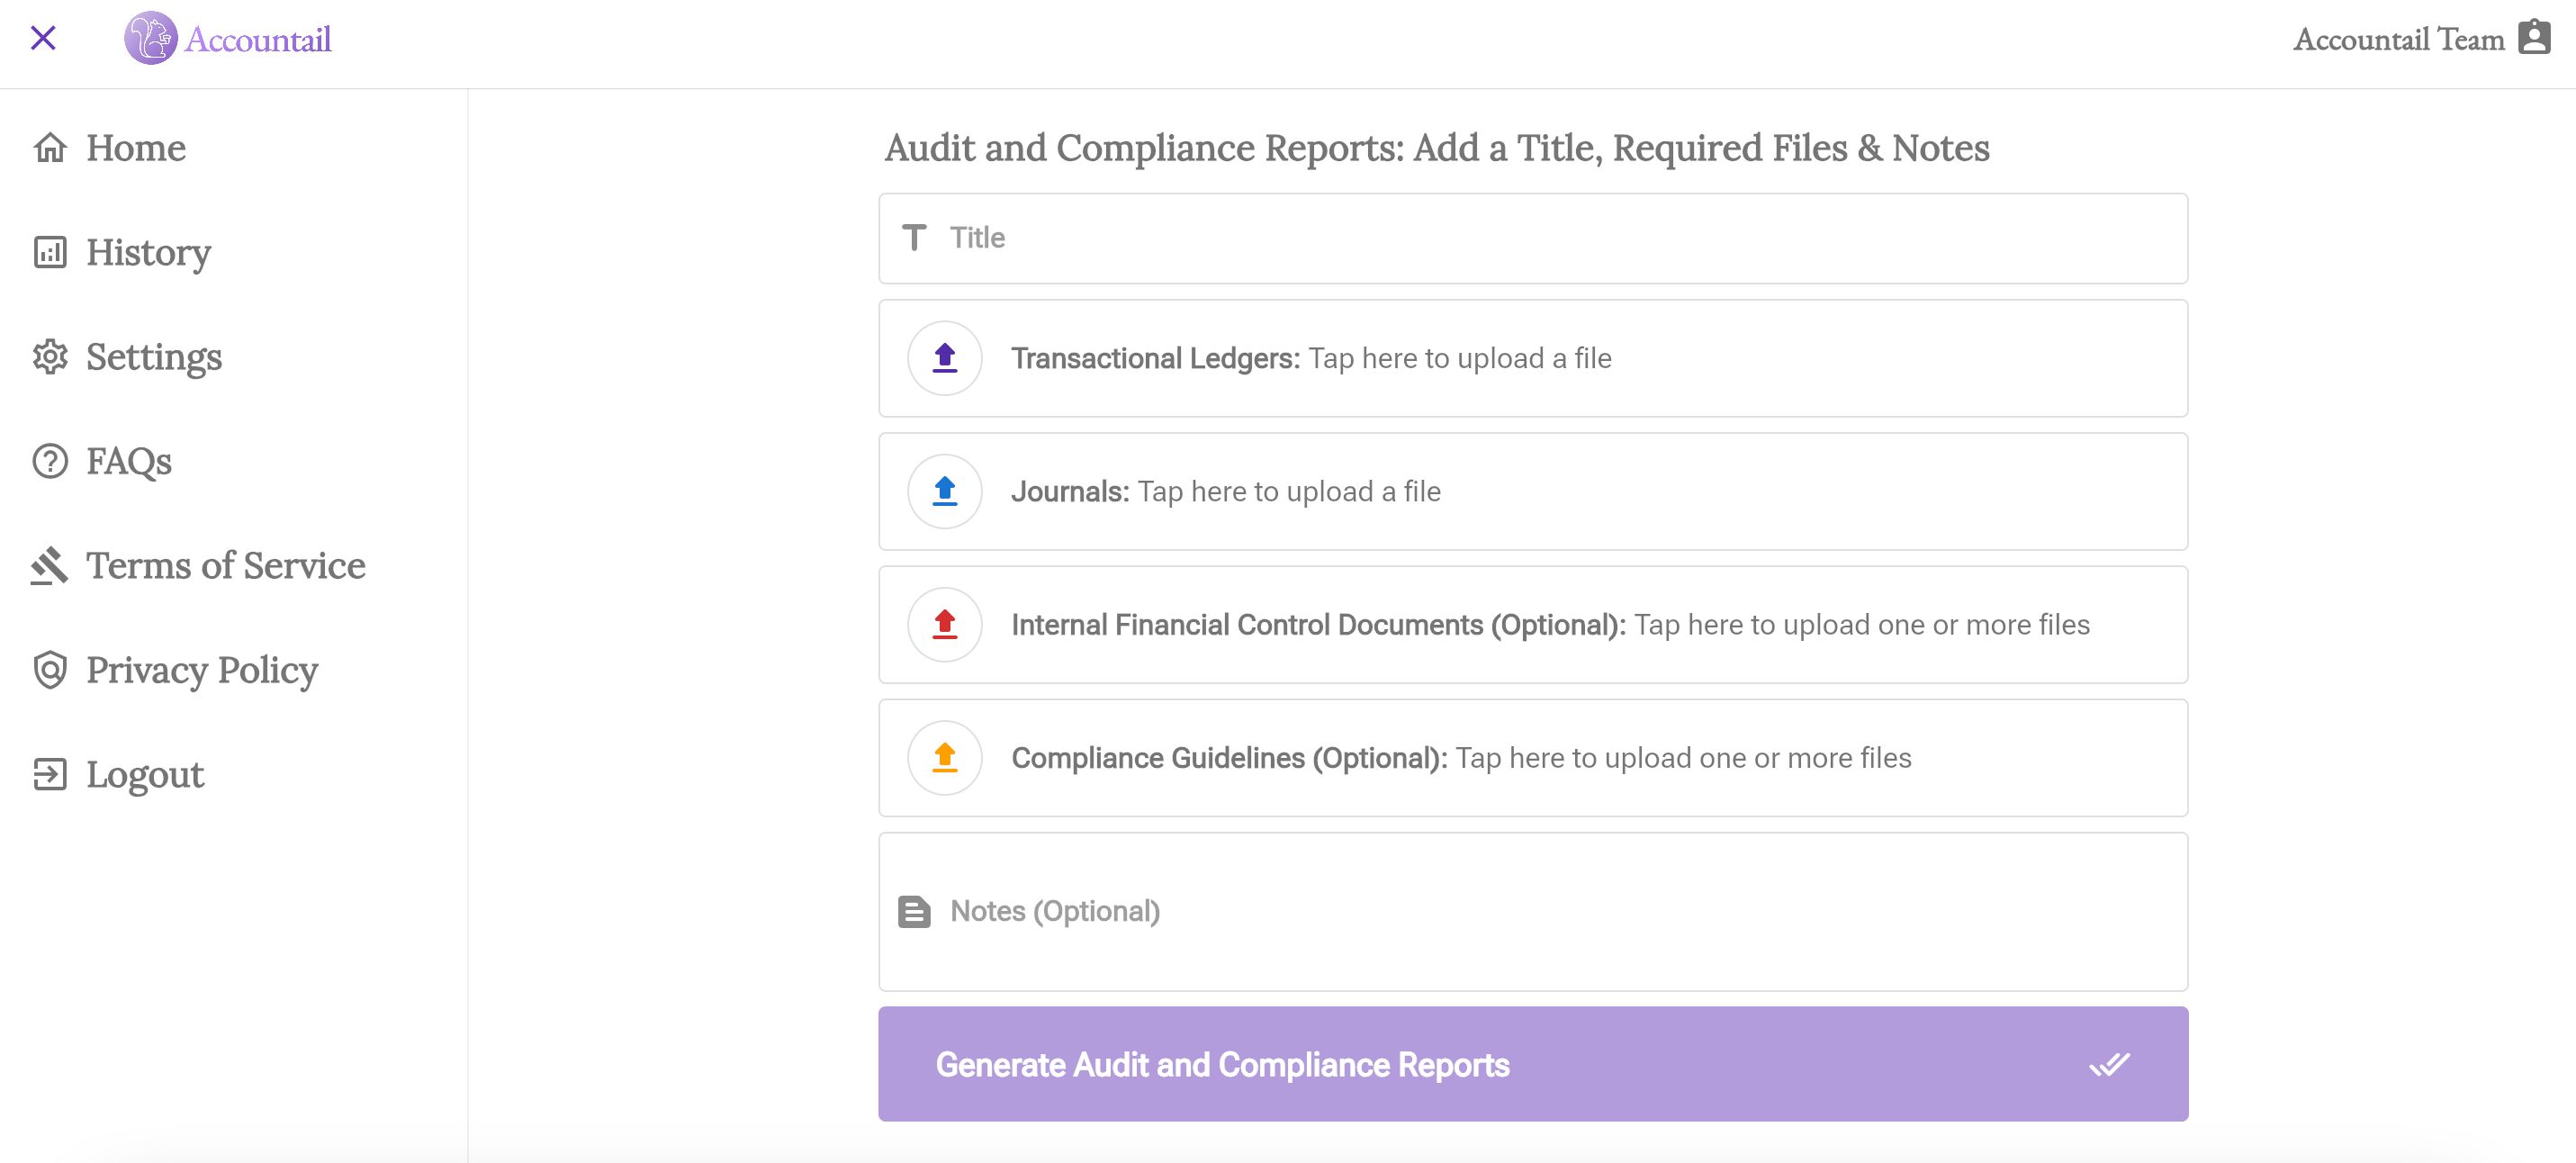
Task: Tap the orange Compliance Guidelines upload icon
Action: [x=943, y=758]
